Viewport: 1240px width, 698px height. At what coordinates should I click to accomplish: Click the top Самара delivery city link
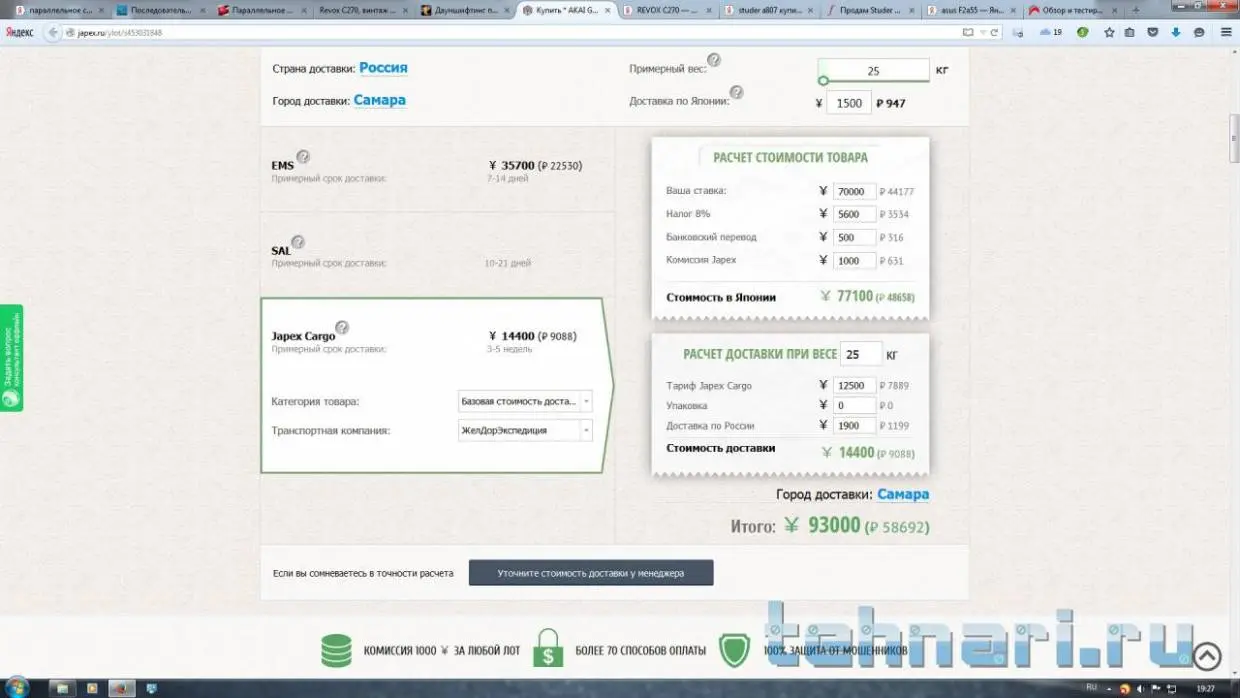(379, 100)
